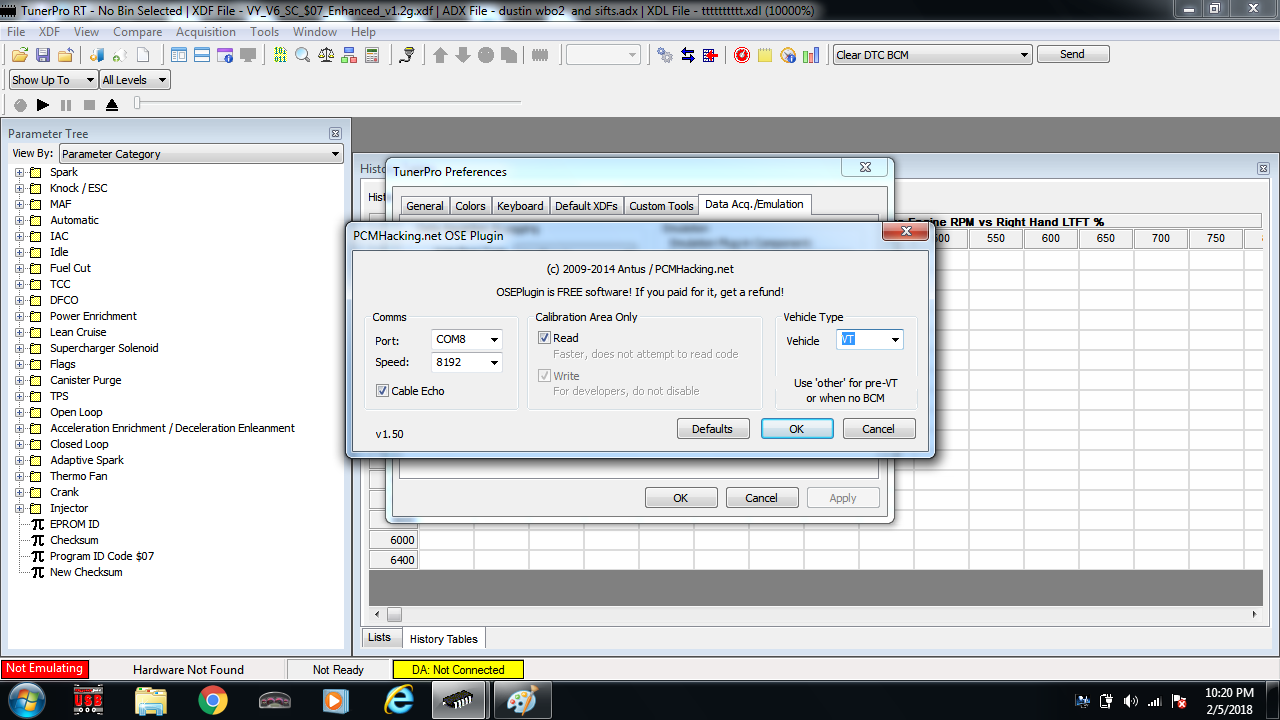
Task: Click Defaults in the OSE Plugin dialog
Action: pos(712,429)
